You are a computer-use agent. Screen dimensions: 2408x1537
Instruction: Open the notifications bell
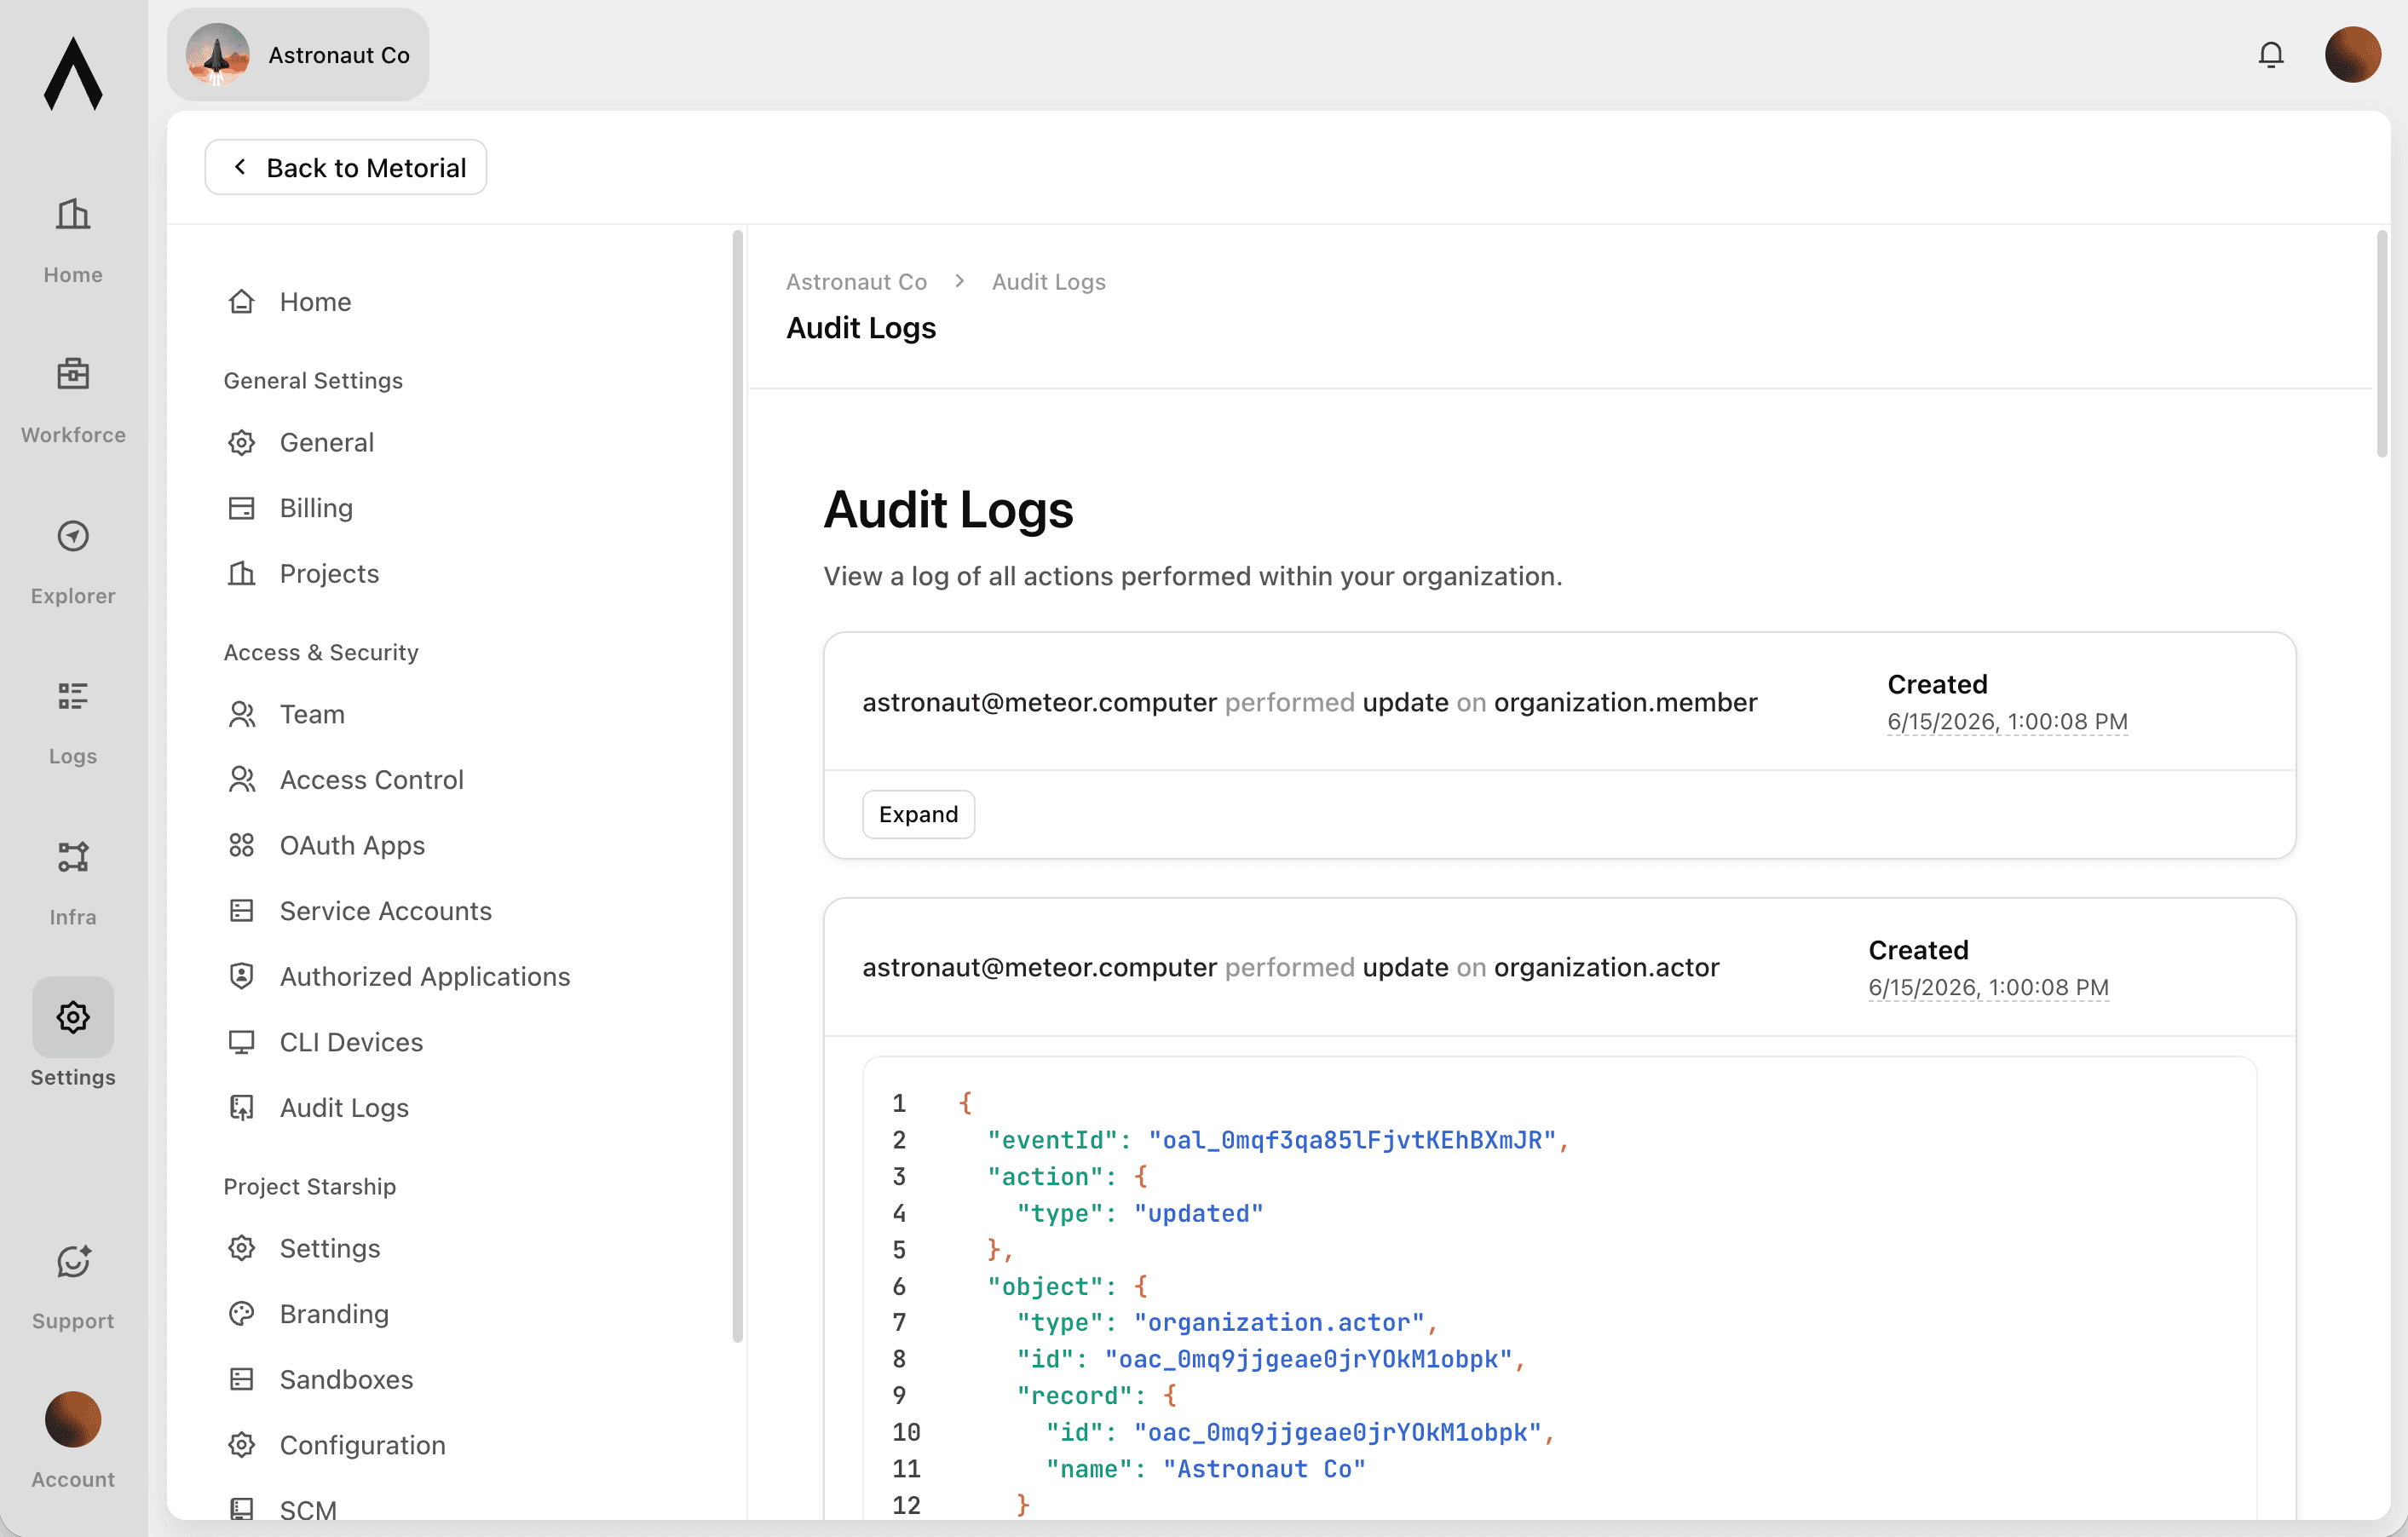2271,54
